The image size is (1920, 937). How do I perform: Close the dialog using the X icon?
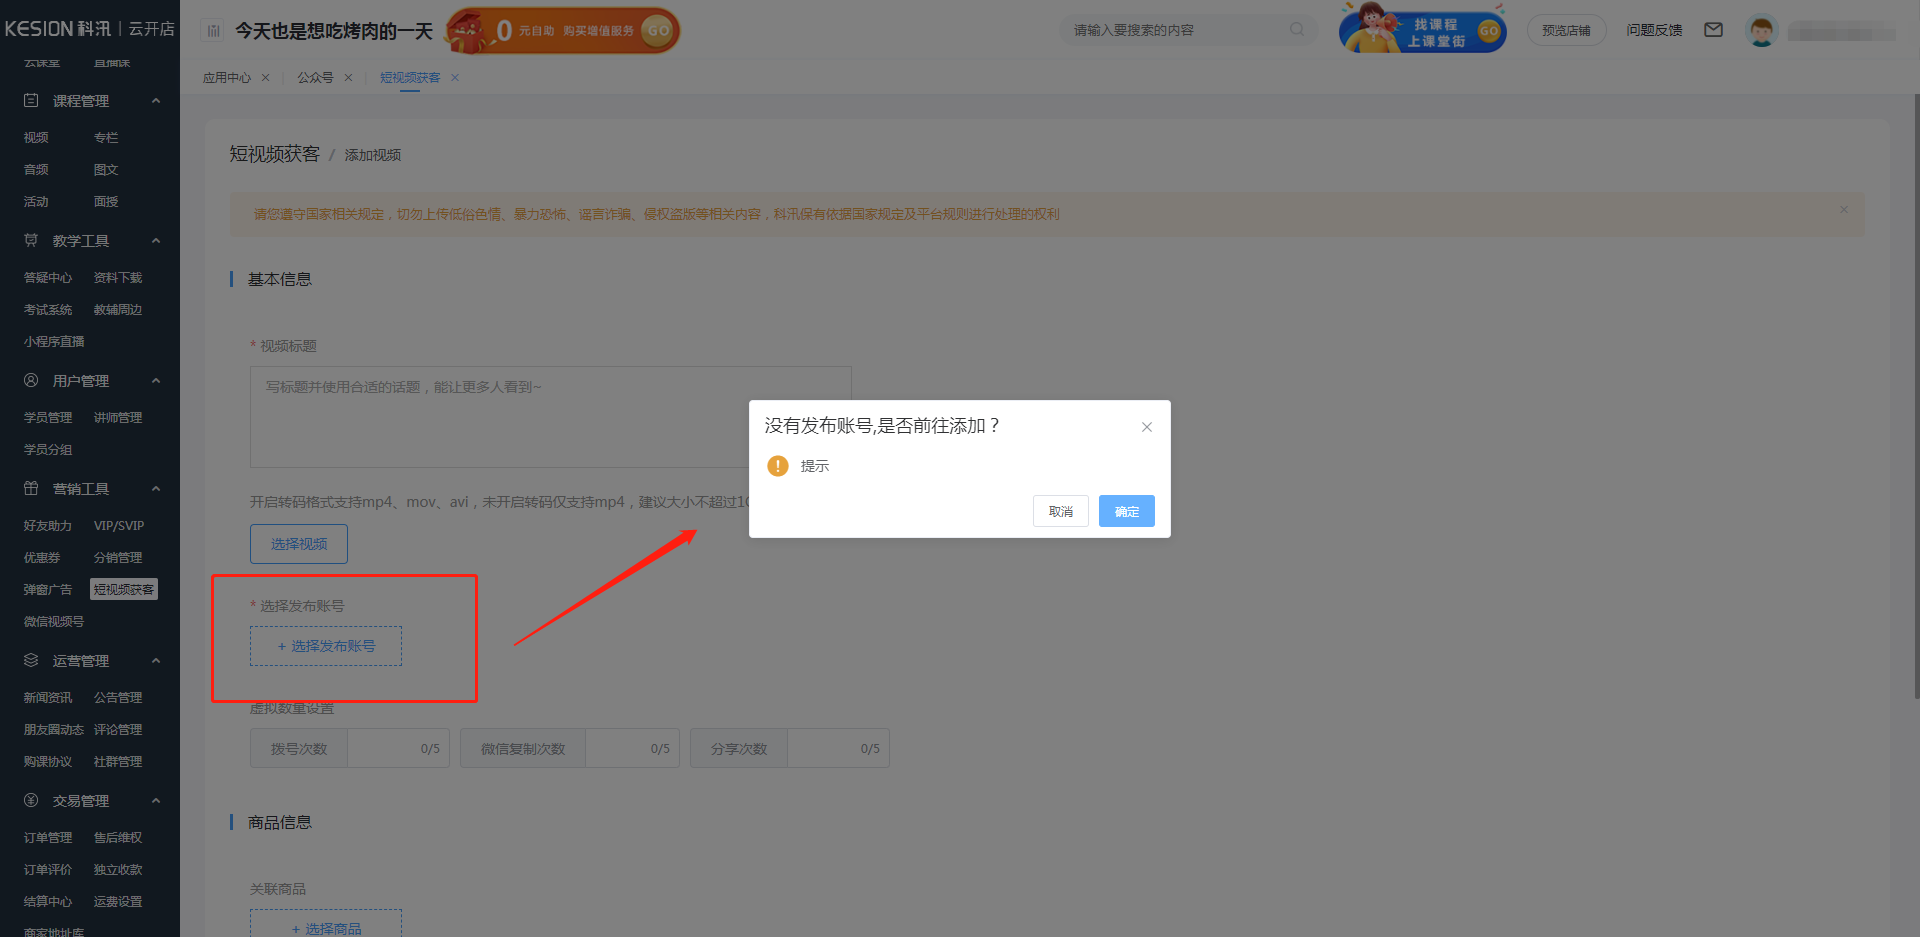(x=1147, y=427)
